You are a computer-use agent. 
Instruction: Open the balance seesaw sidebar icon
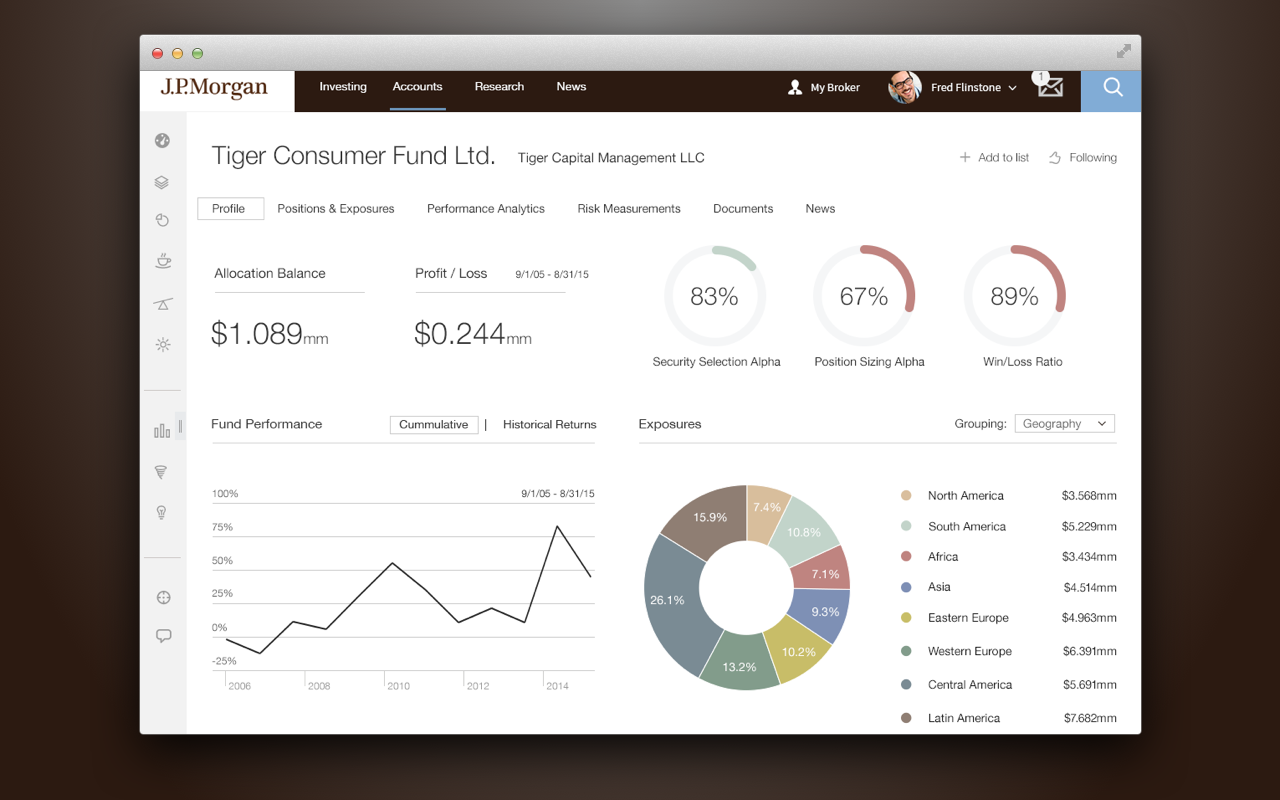(162, 304)
